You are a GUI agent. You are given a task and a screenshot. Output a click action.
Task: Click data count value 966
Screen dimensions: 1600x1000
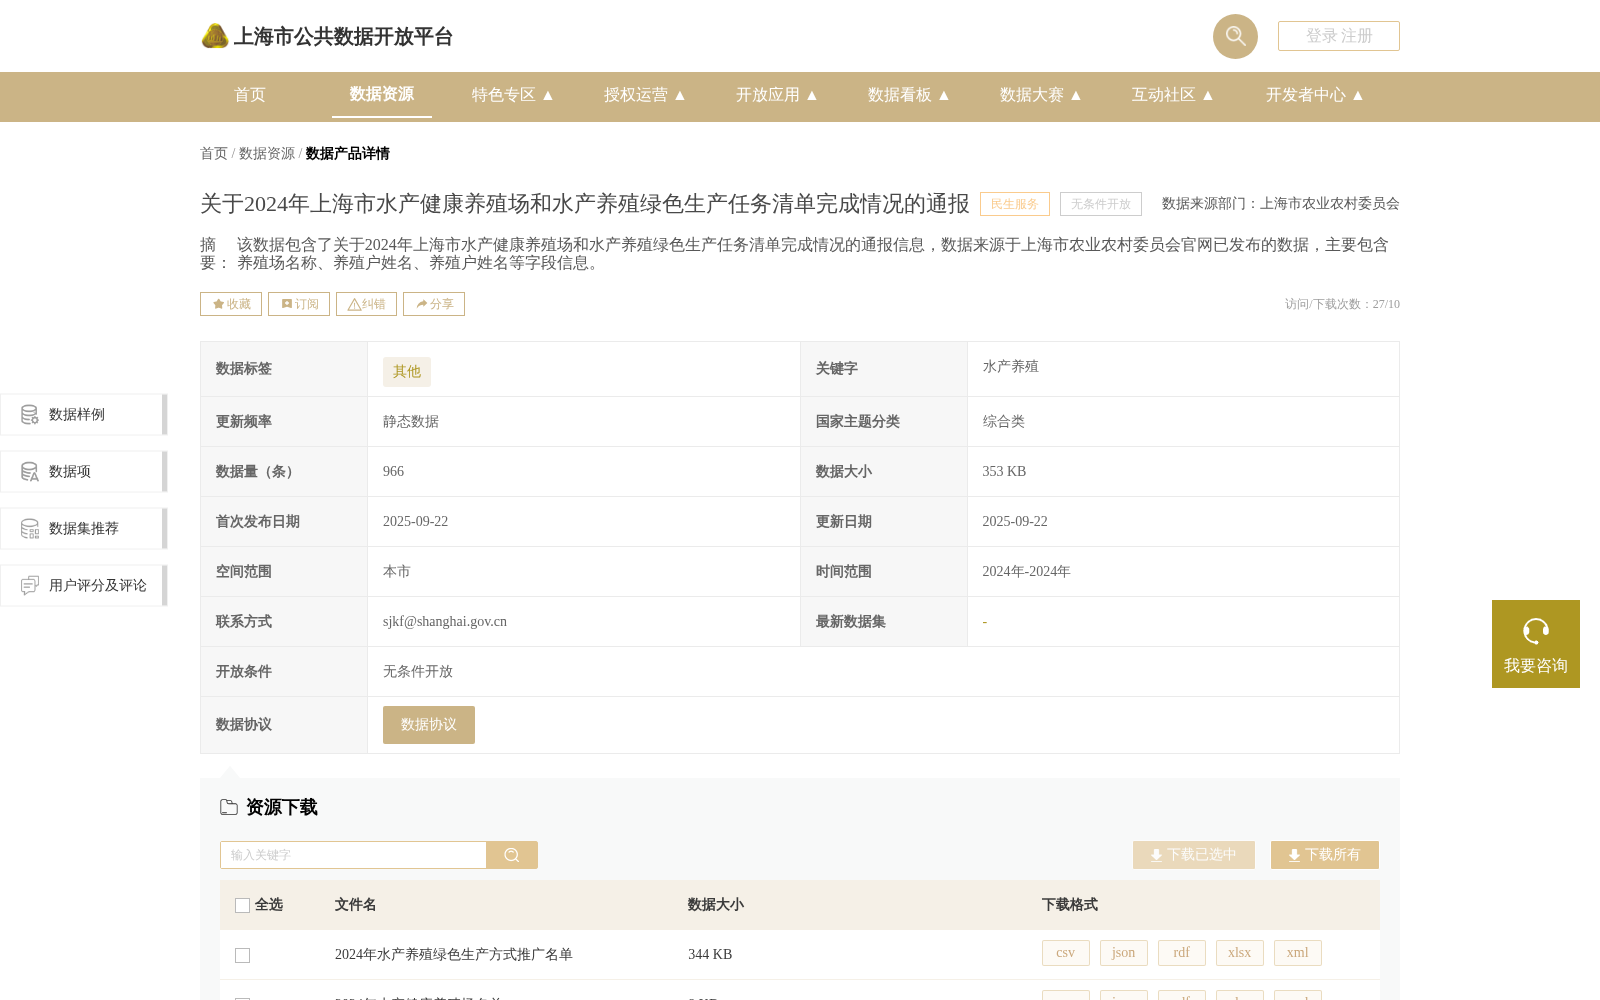click(x=394, y=472)
